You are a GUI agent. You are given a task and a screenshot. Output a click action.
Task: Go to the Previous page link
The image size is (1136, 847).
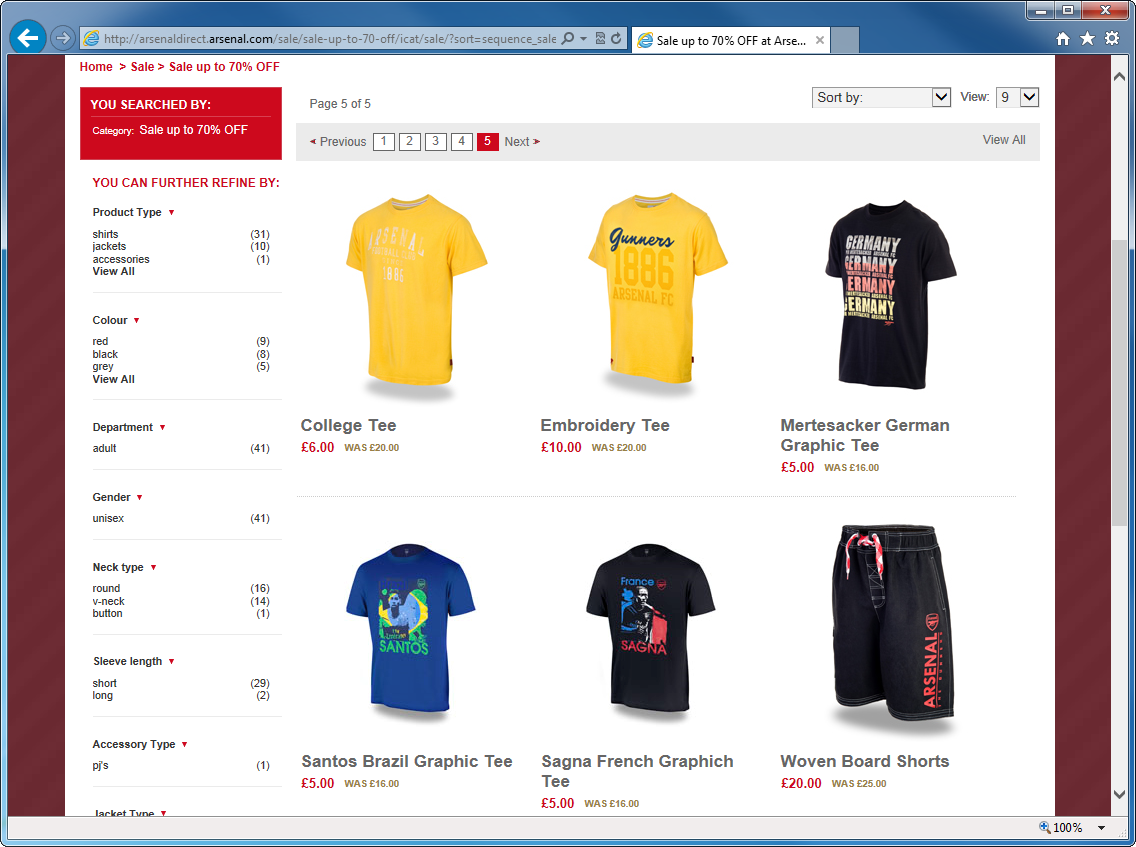pyautogui.click(x=338, y=141)
